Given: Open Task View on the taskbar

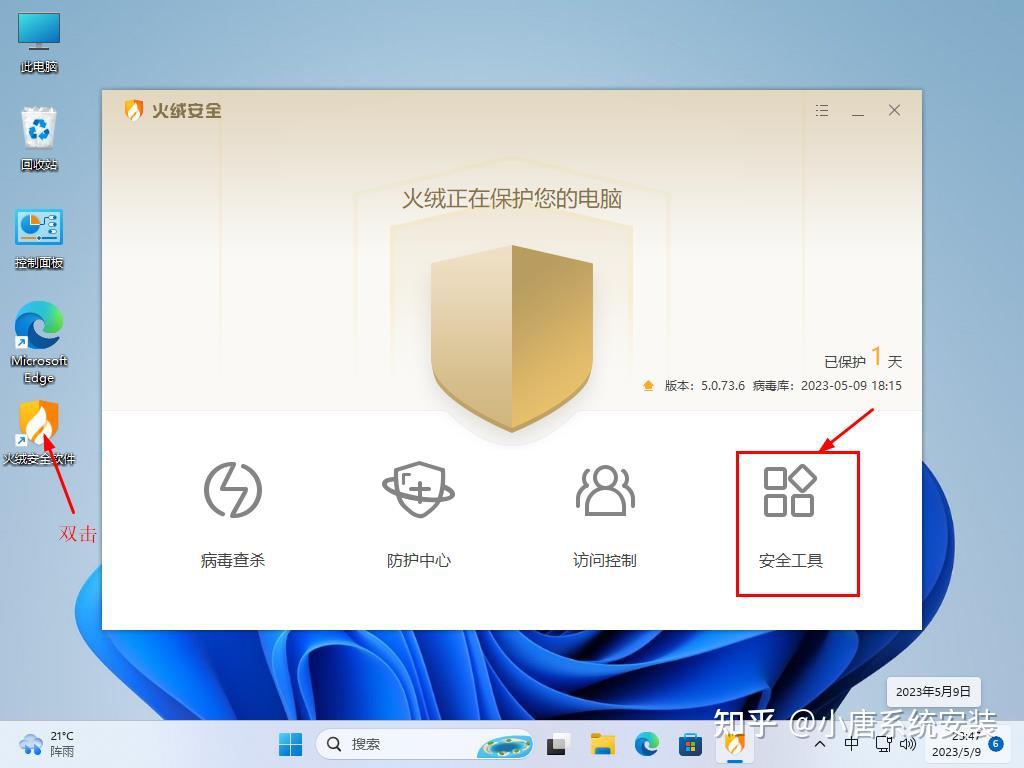Looking at the screenshot, I should (557, 744).
